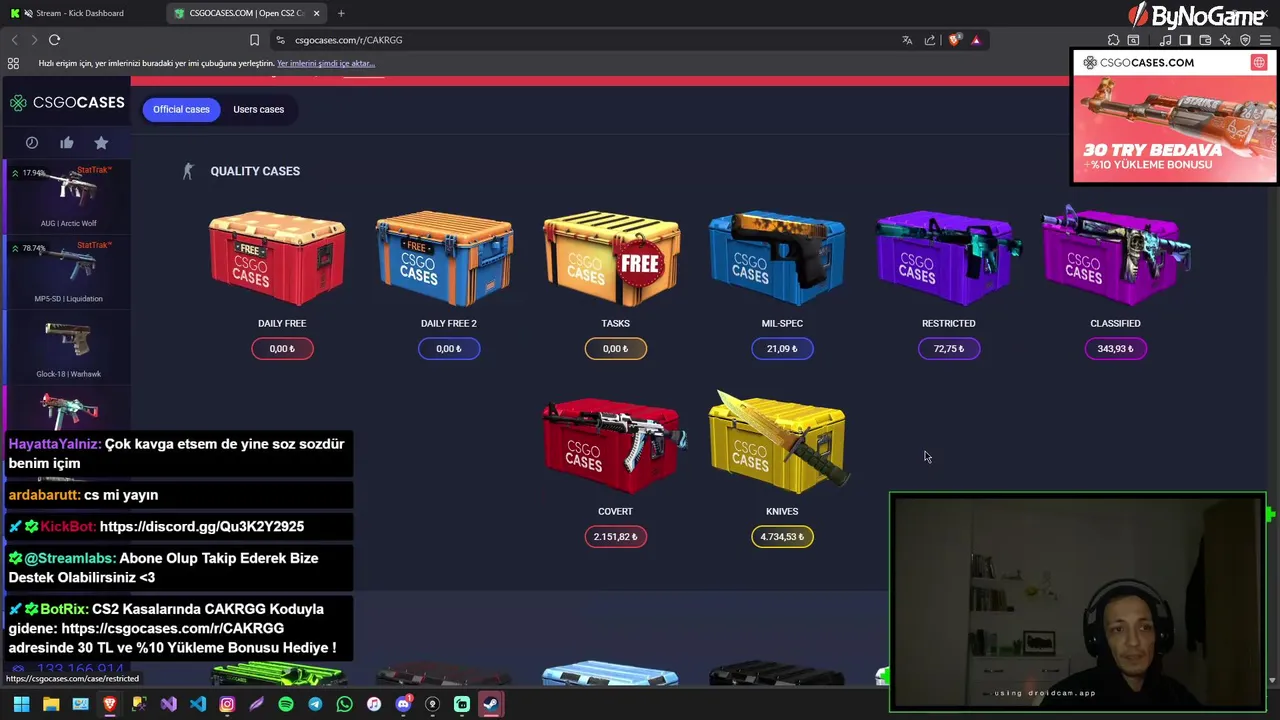Open Instagram from the taskbar

227,704
